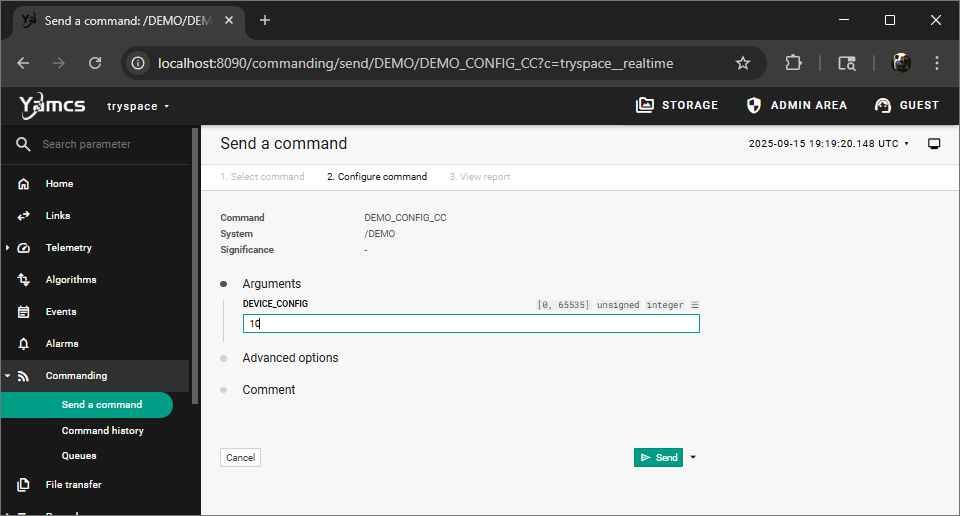Click the sidebar scrollbar

click(195, 266)
